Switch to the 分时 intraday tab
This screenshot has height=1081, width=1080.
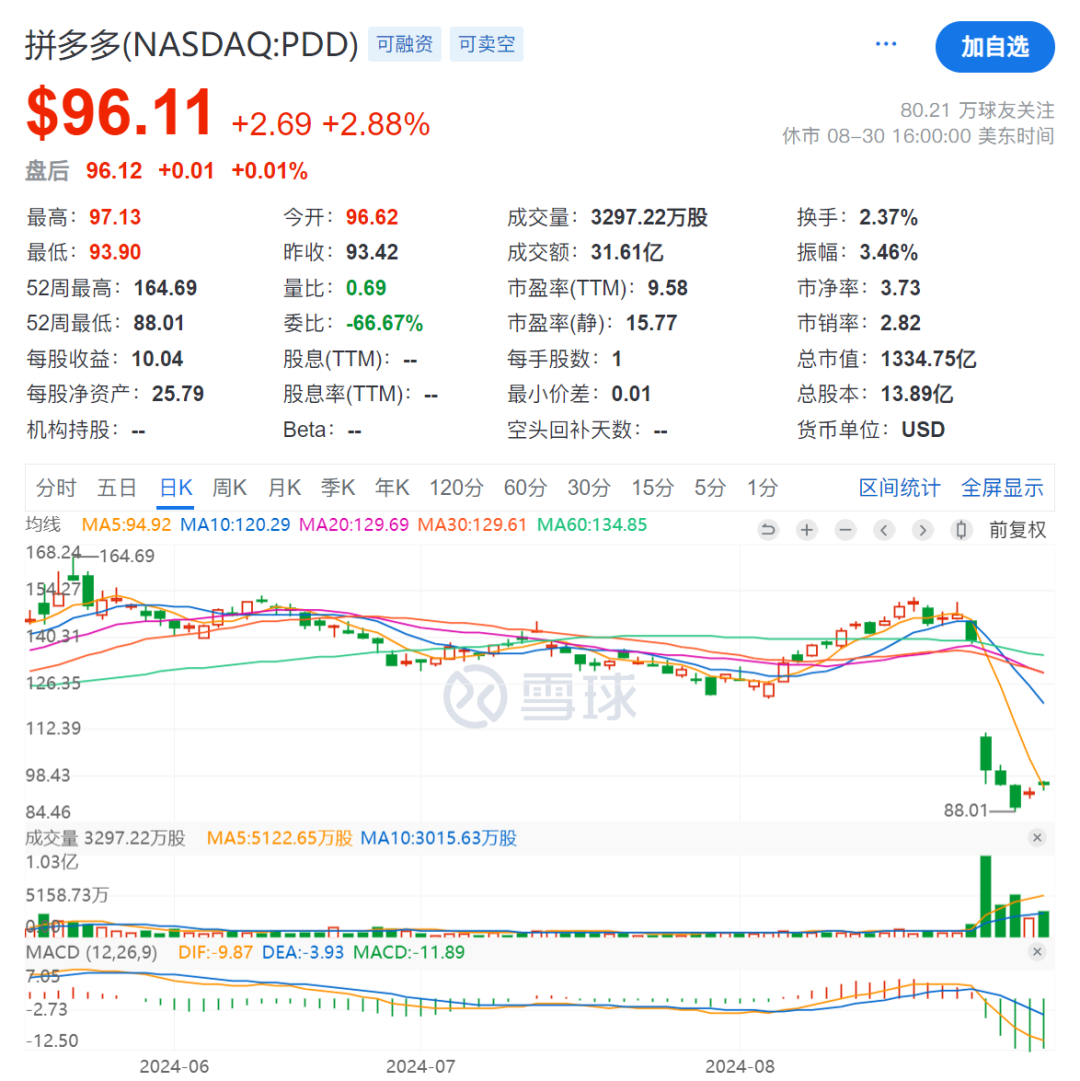pos(56,488)
